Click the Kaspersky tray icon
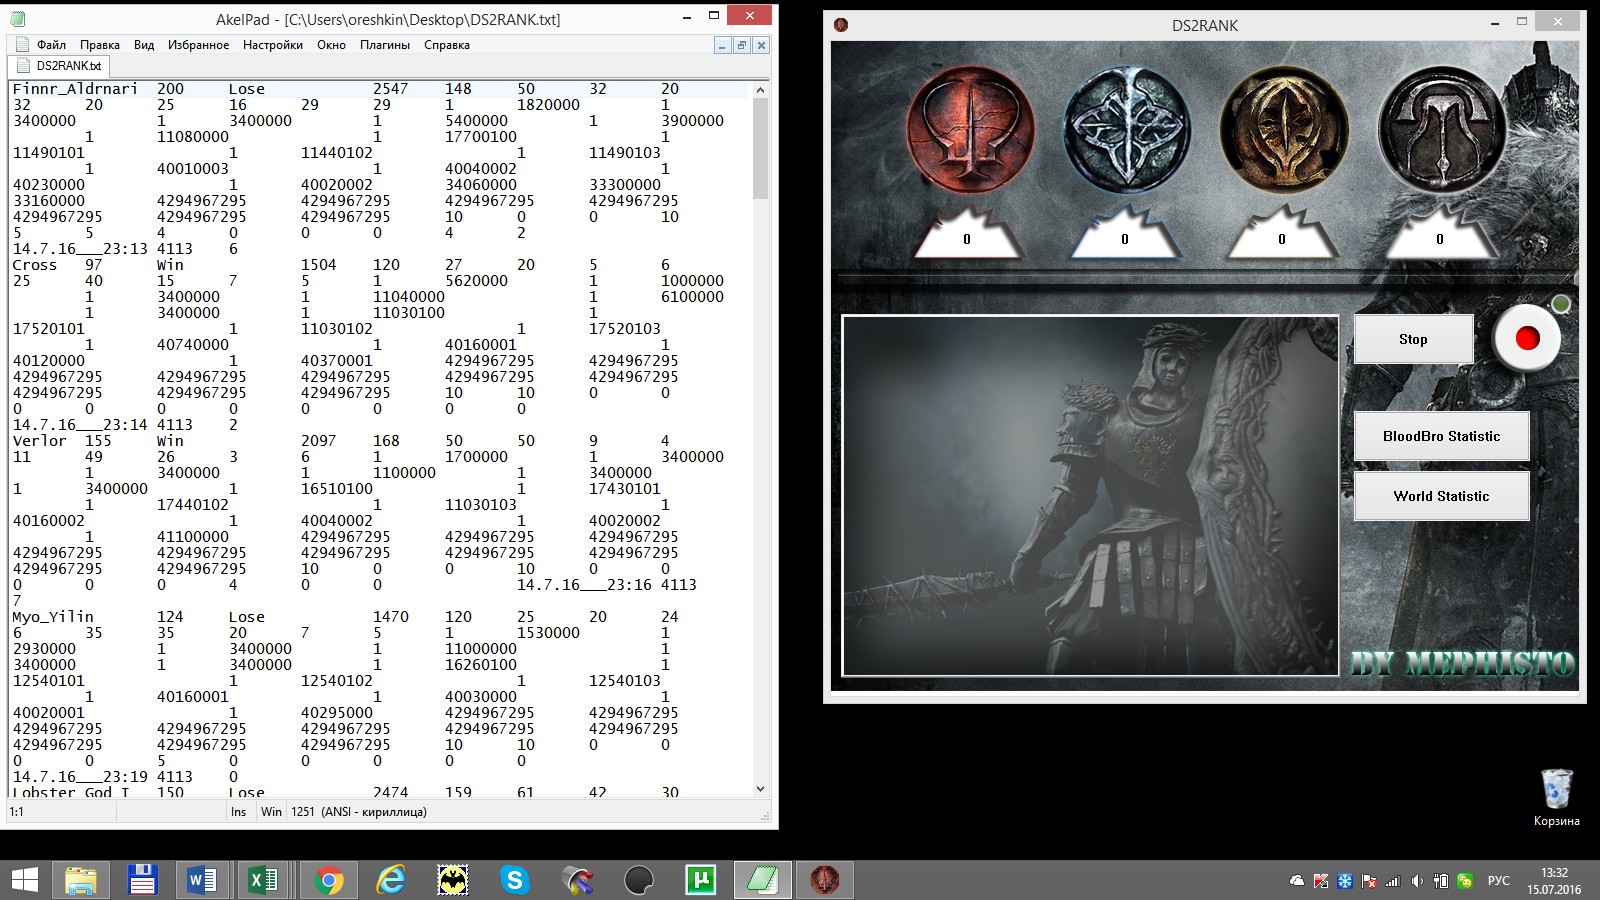Screen dimensions: 1600x900 coord(1321,881)
